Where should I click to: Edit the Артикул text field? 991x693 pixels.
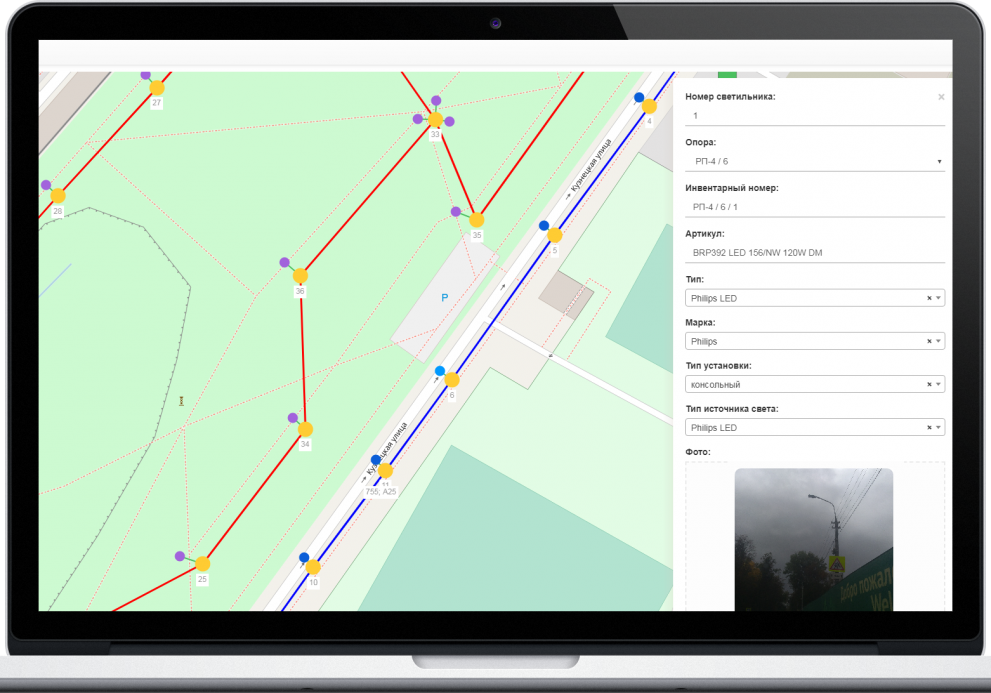[815, 253]
